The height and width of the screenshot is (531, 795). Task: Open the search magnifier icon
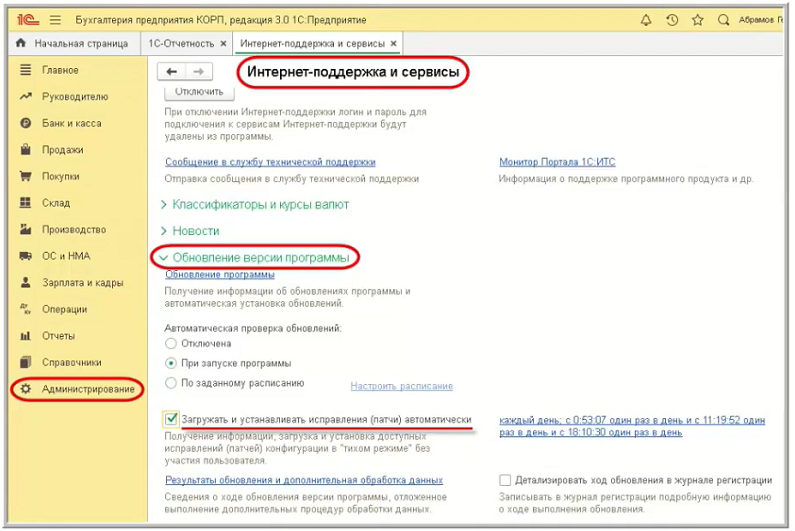point(724,20)
